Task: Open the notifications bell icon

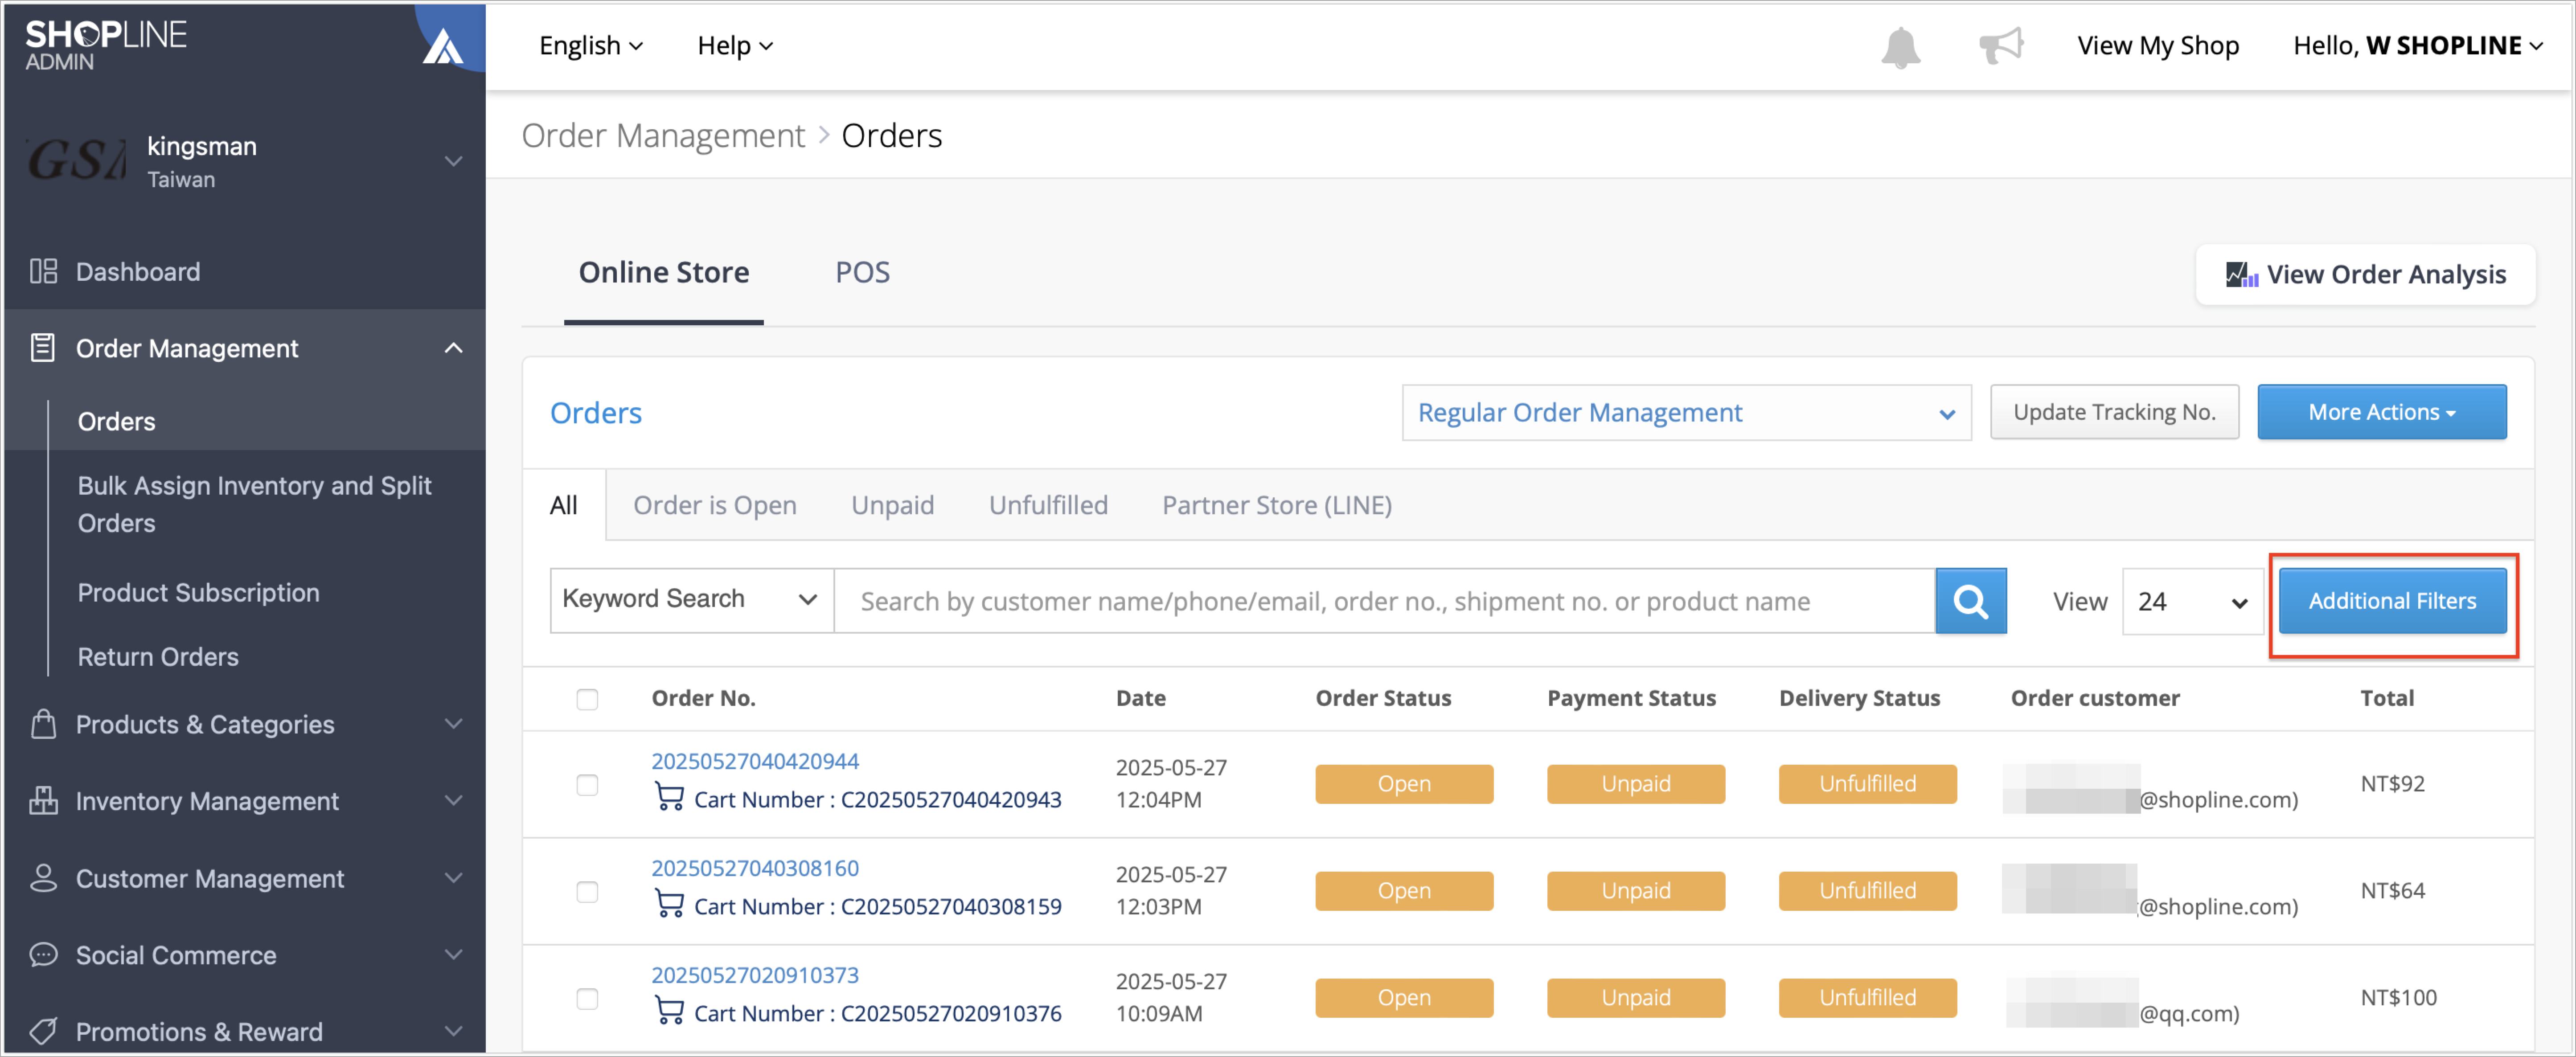Action: (1900, 46)
